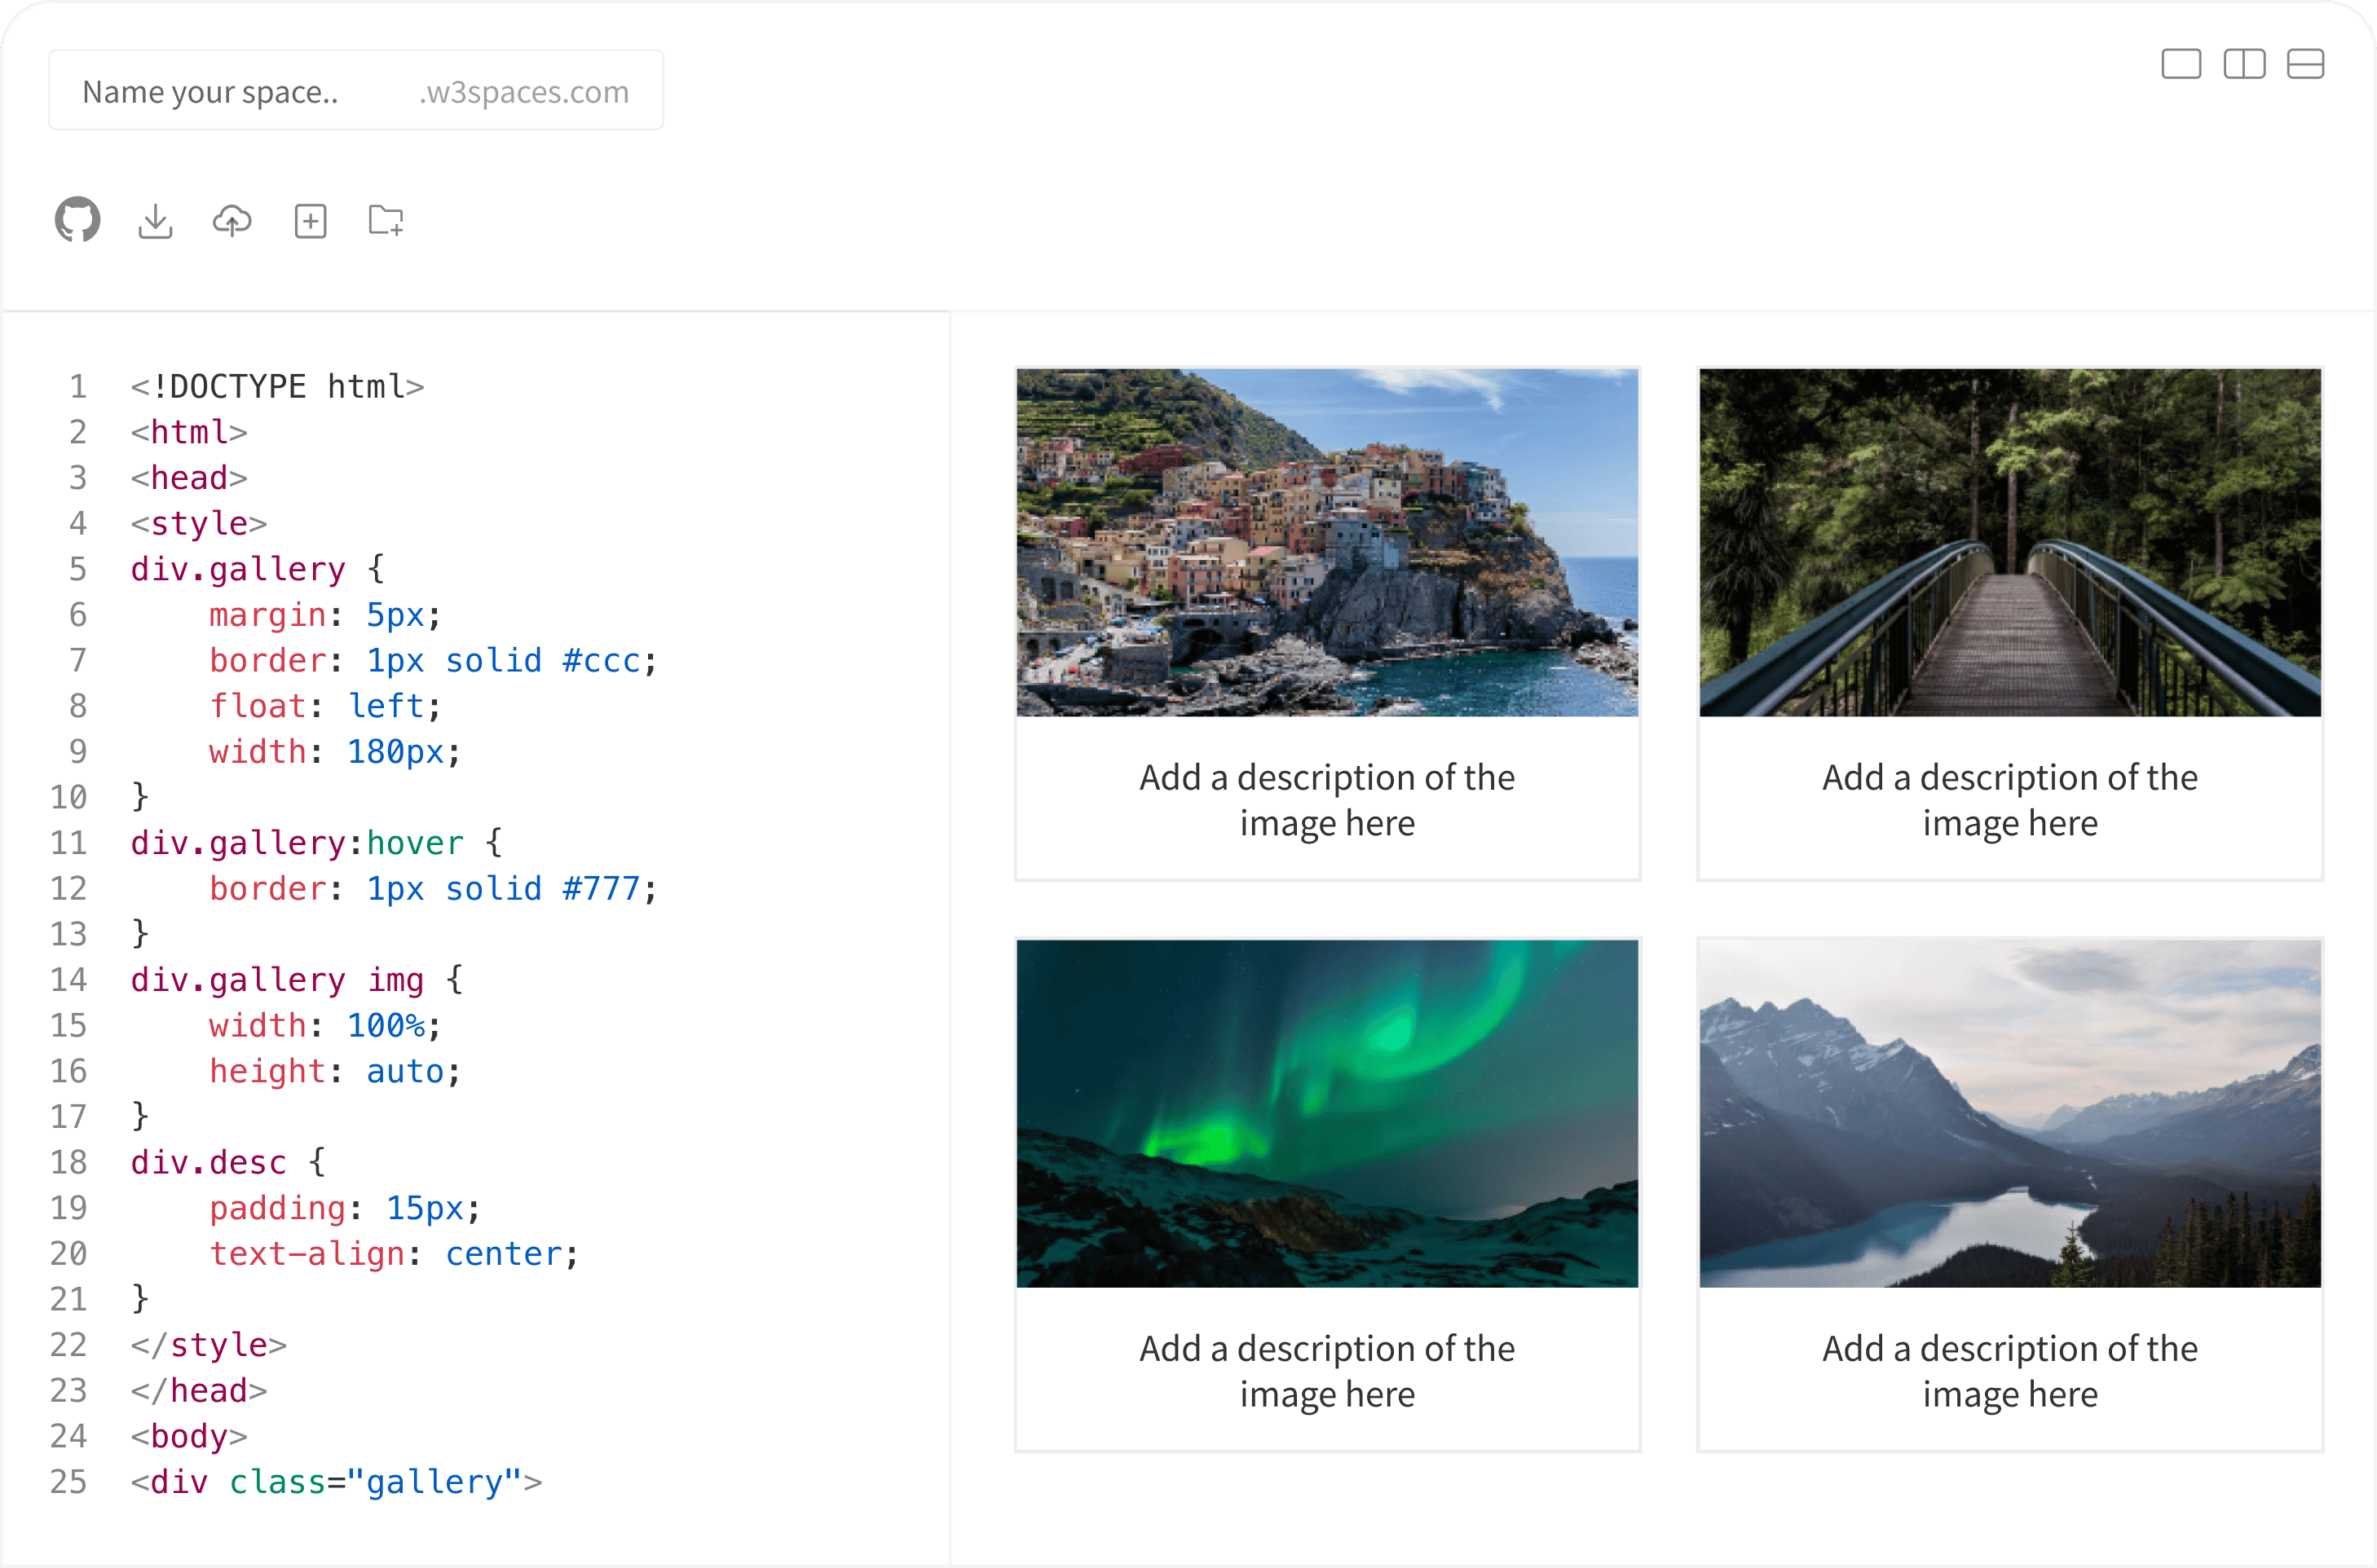2377x1568 pixels.
Task: Toggle the horizontal split editor layout
Action: pyautogui.click(x=2308, y=63)
